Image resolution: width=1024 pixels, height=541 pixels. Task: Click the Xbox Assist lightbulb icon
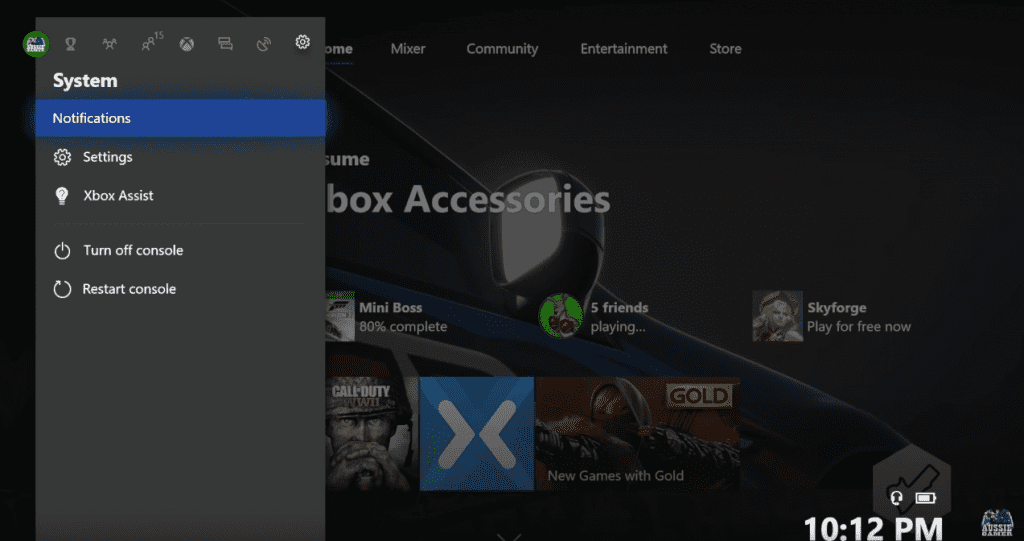[62, 196]
